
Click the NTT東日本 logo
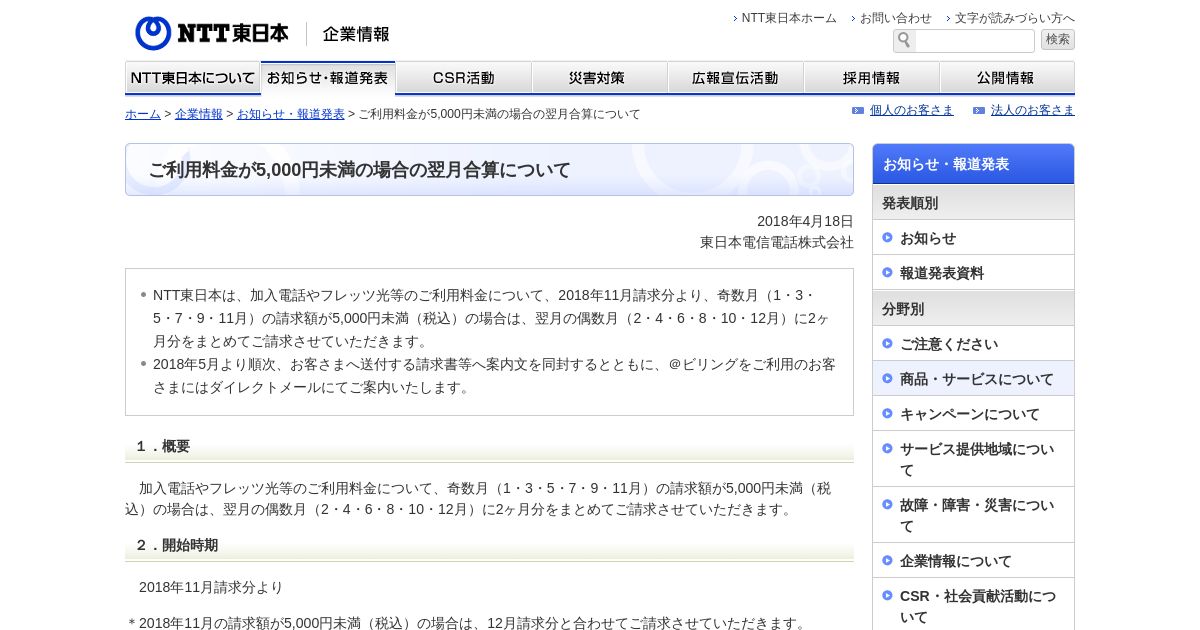click(x=212, y=33)
